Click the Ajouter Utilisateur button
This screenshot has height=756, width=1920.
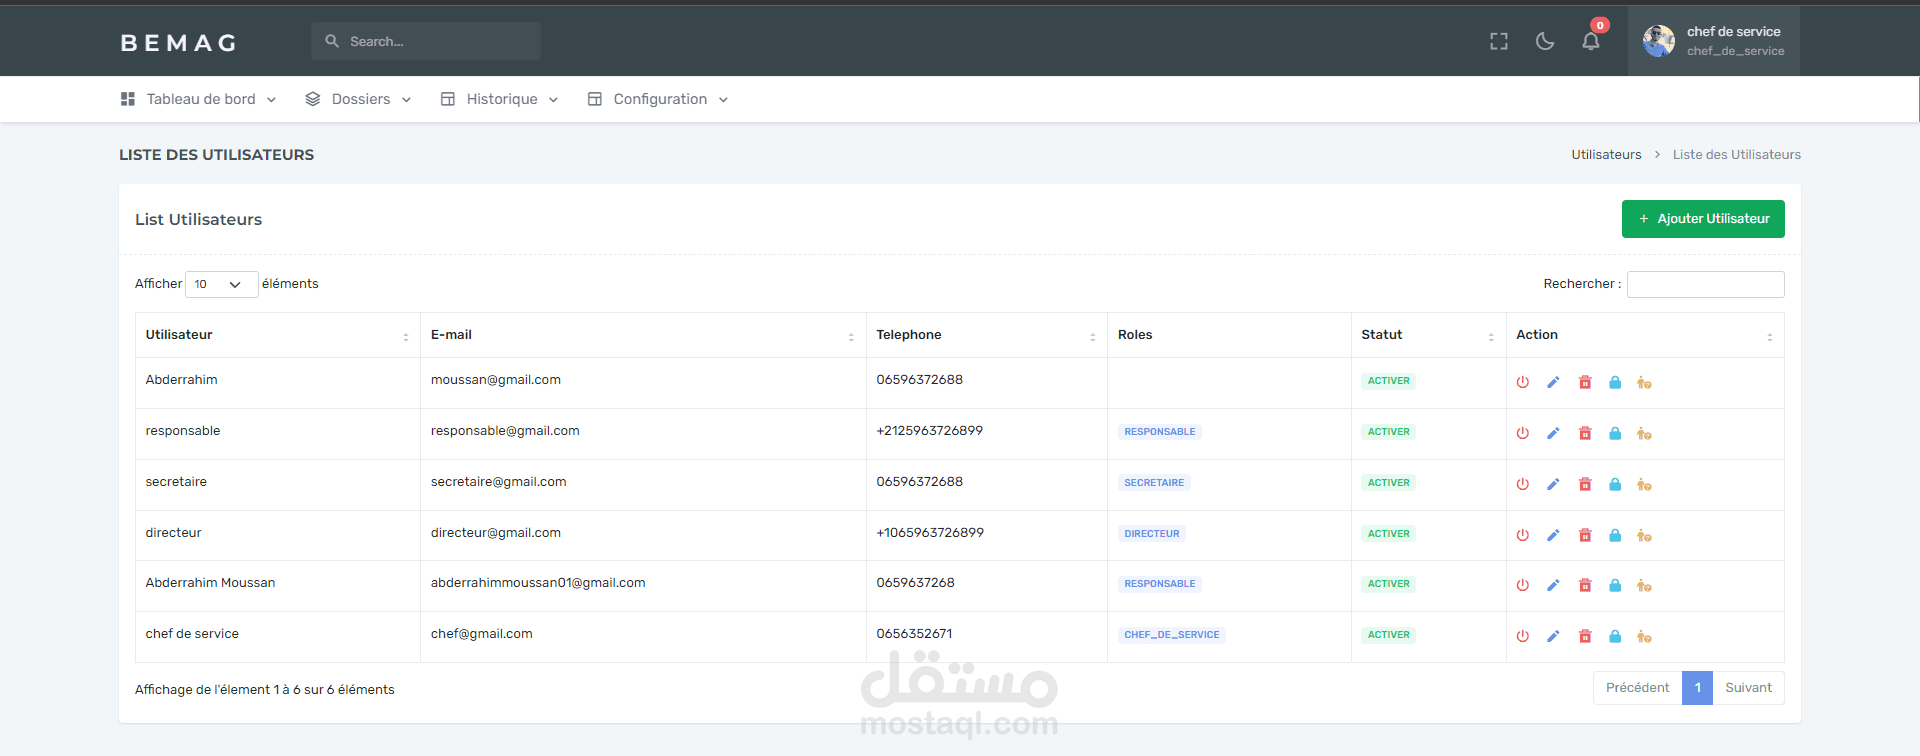(1703, 219)
